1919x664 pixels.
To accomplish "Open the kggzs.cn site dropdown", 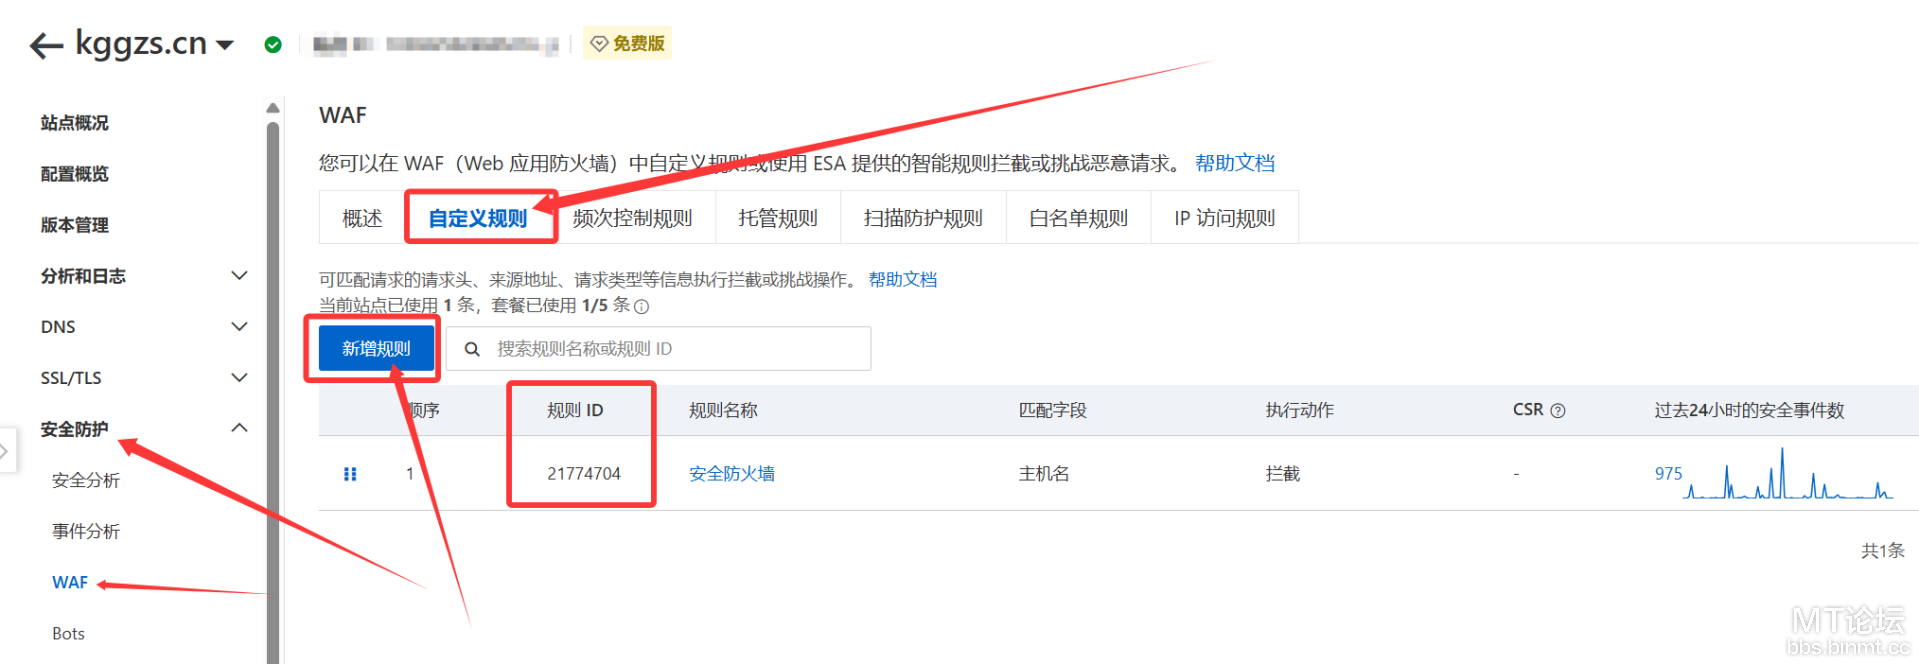I will point(225,45).
